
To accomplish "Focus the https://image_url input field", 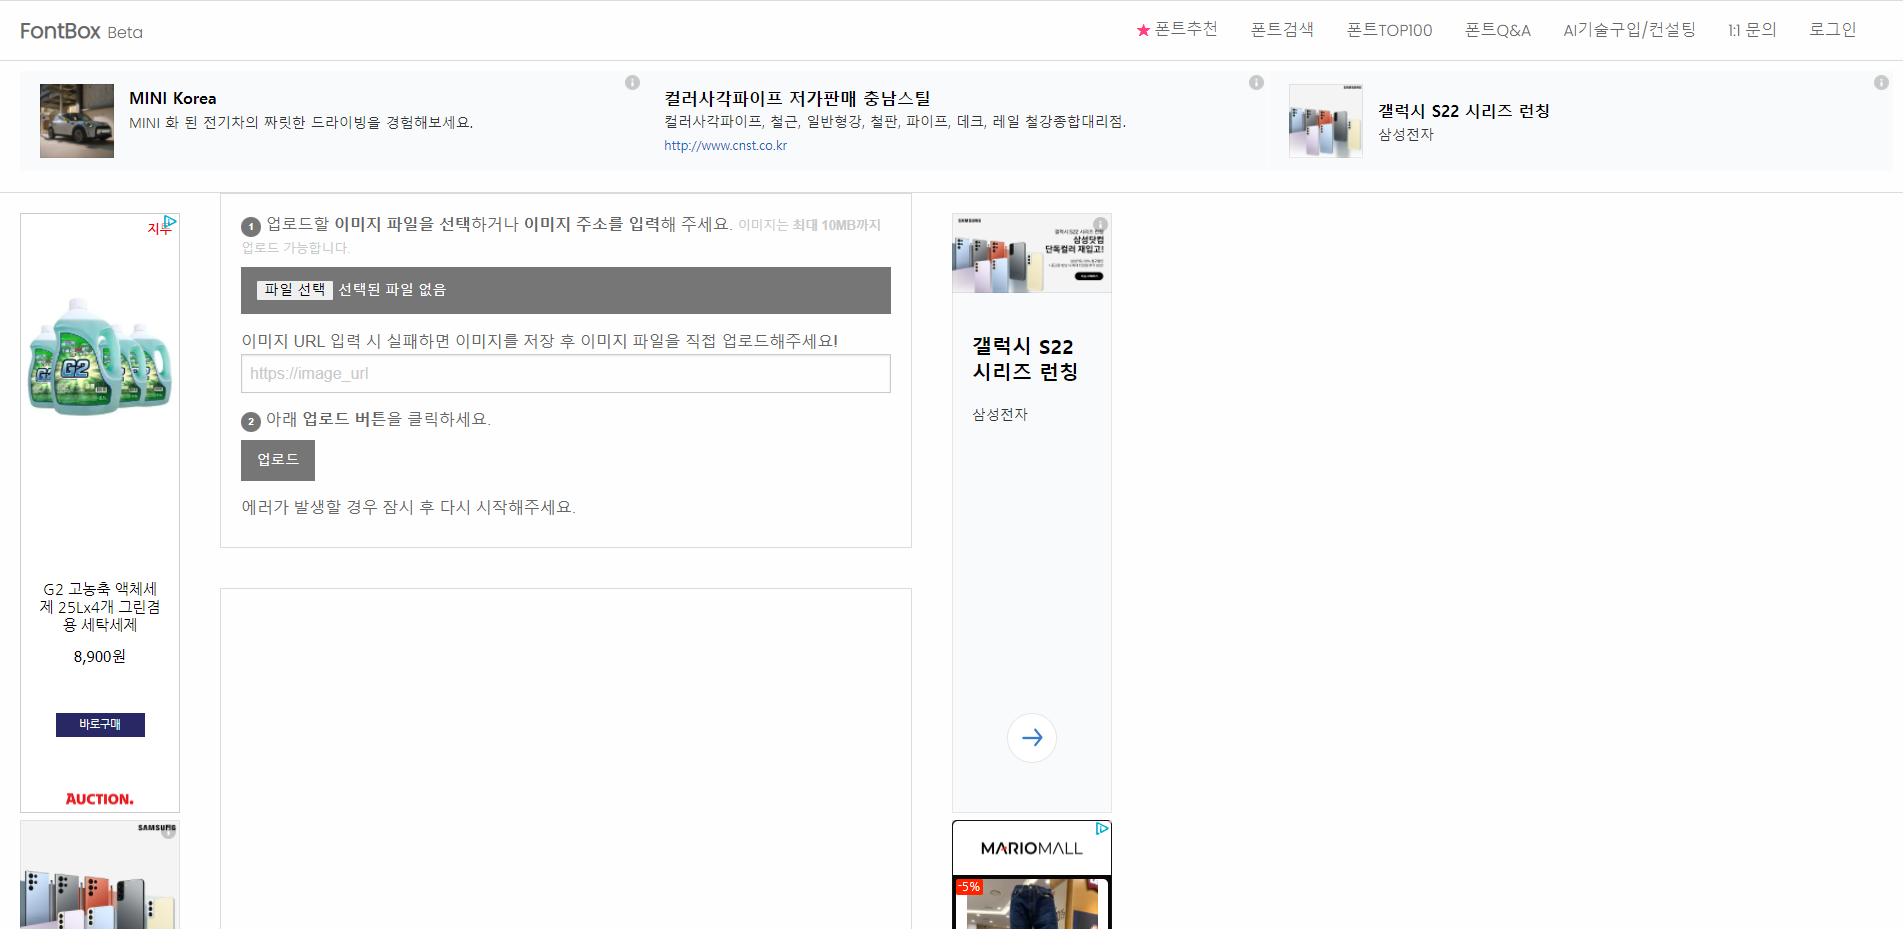I will 566,374.
